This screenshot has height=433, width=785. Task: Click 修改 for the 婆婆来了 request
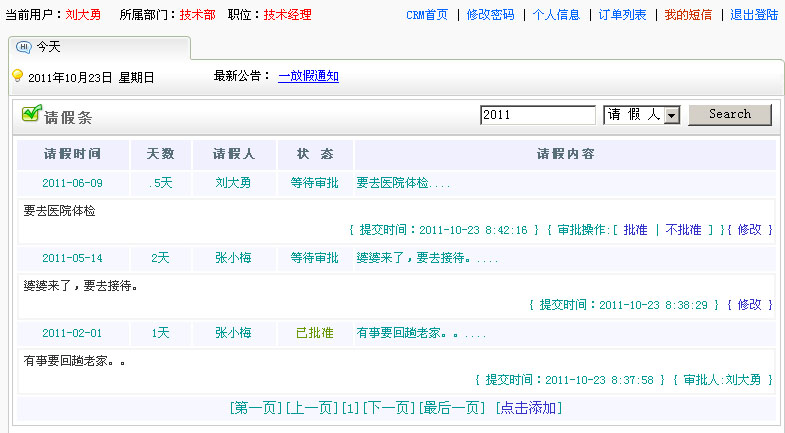tap(749, 305)
